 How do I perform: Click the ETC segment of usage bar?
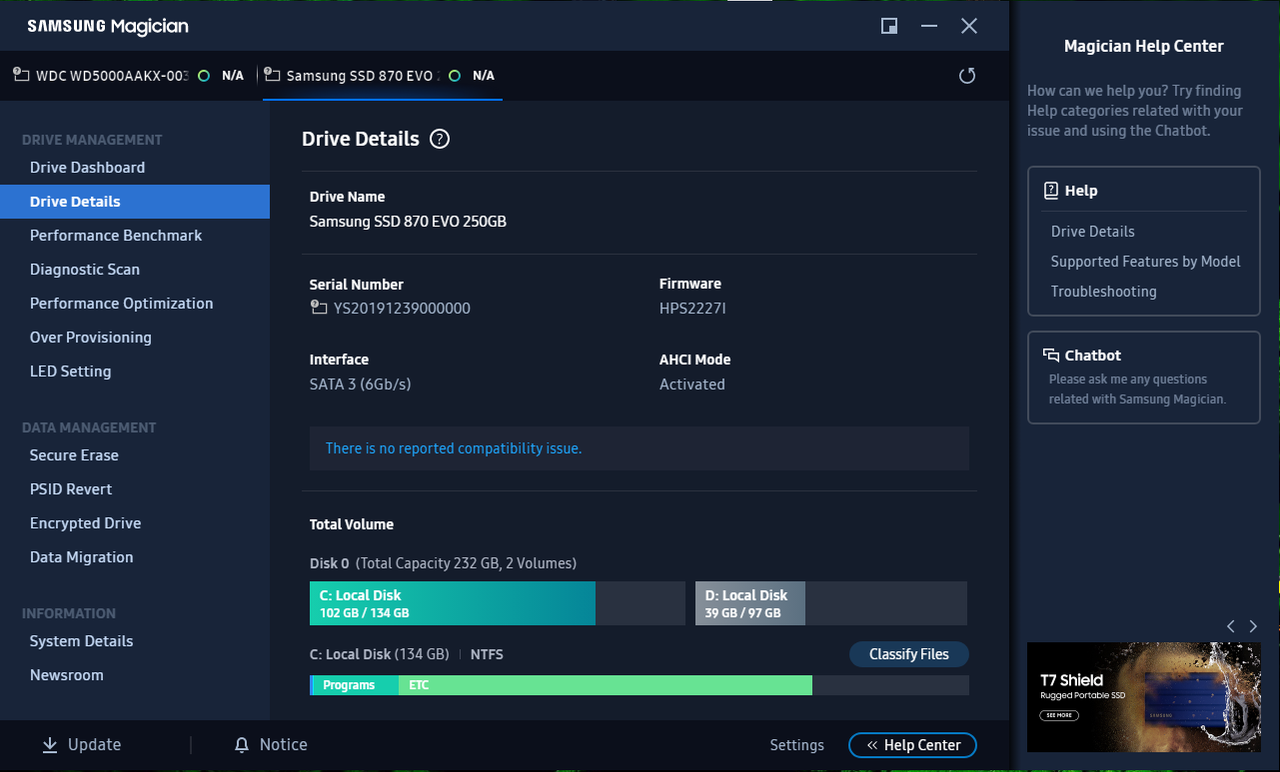pos(605,685)
